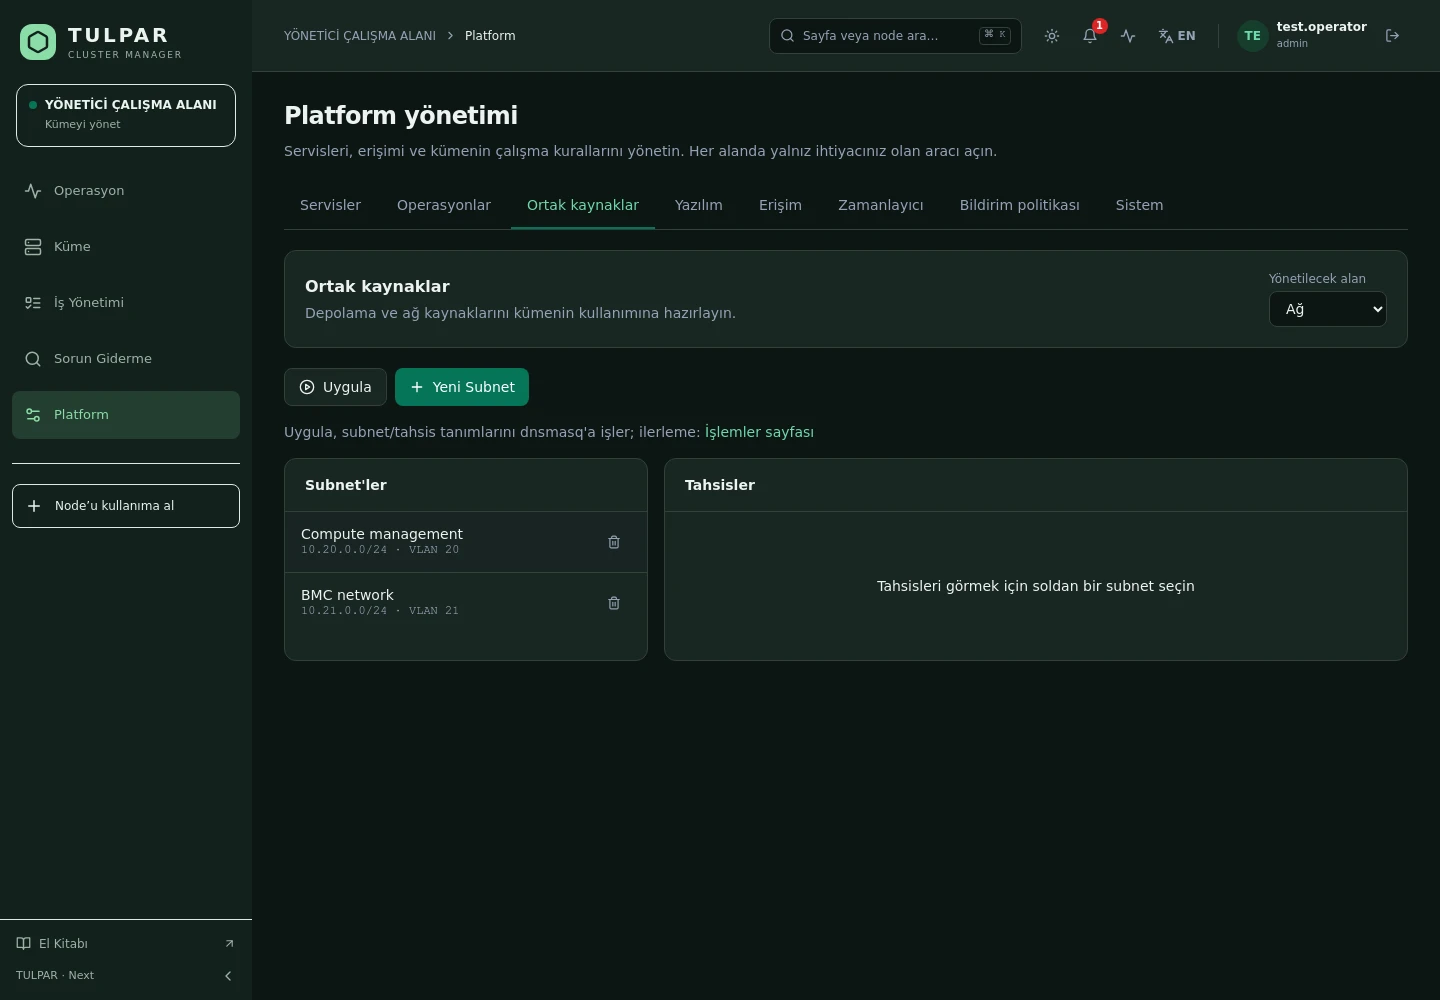1440x1000 pixels.
Task: Go to Küme in the sidebar
Action: coord(126,247)
